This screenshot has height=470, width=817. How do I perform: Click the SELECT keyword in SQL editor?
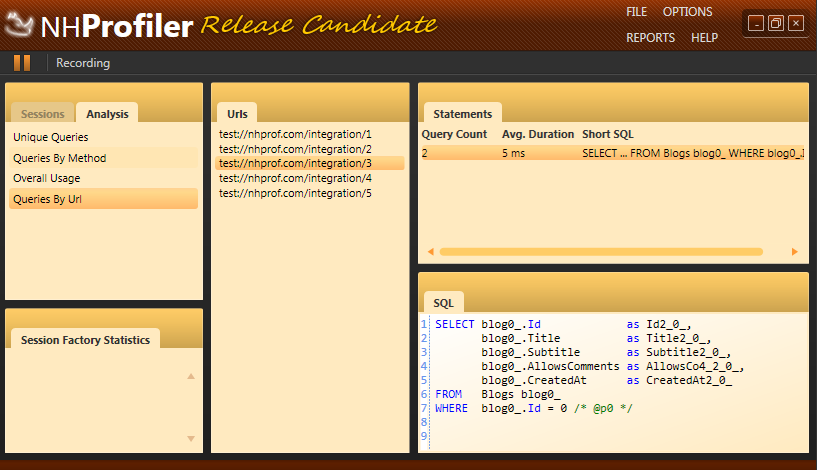pyautogui.click(x=454, y=324)
